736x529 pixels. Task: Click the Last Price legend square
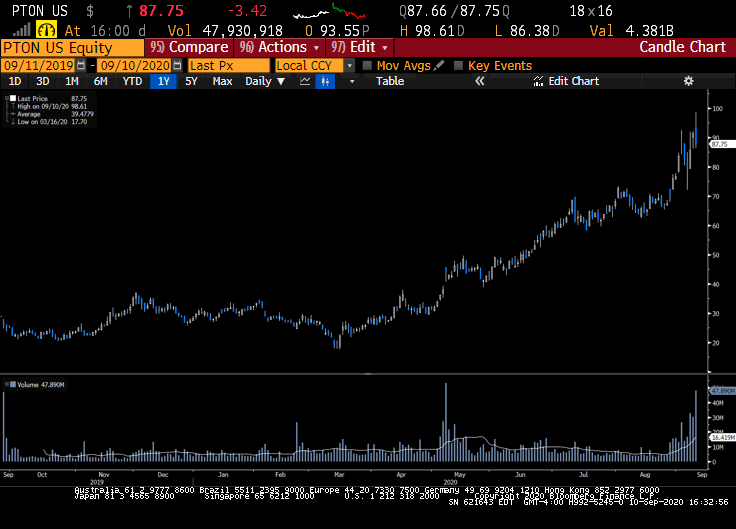point(13,99)
